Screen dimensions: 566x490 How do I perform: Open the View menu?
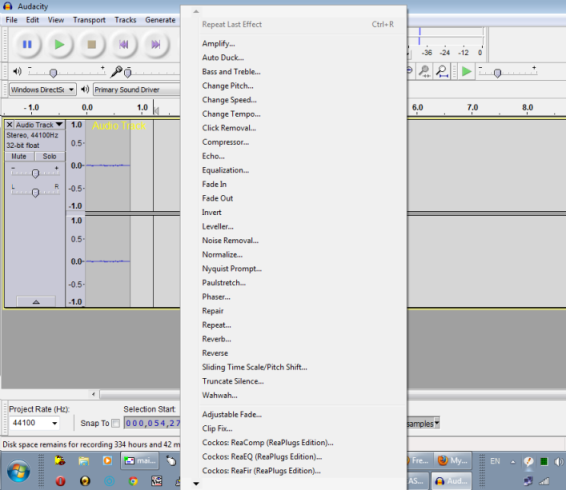[x=56, y=20]
